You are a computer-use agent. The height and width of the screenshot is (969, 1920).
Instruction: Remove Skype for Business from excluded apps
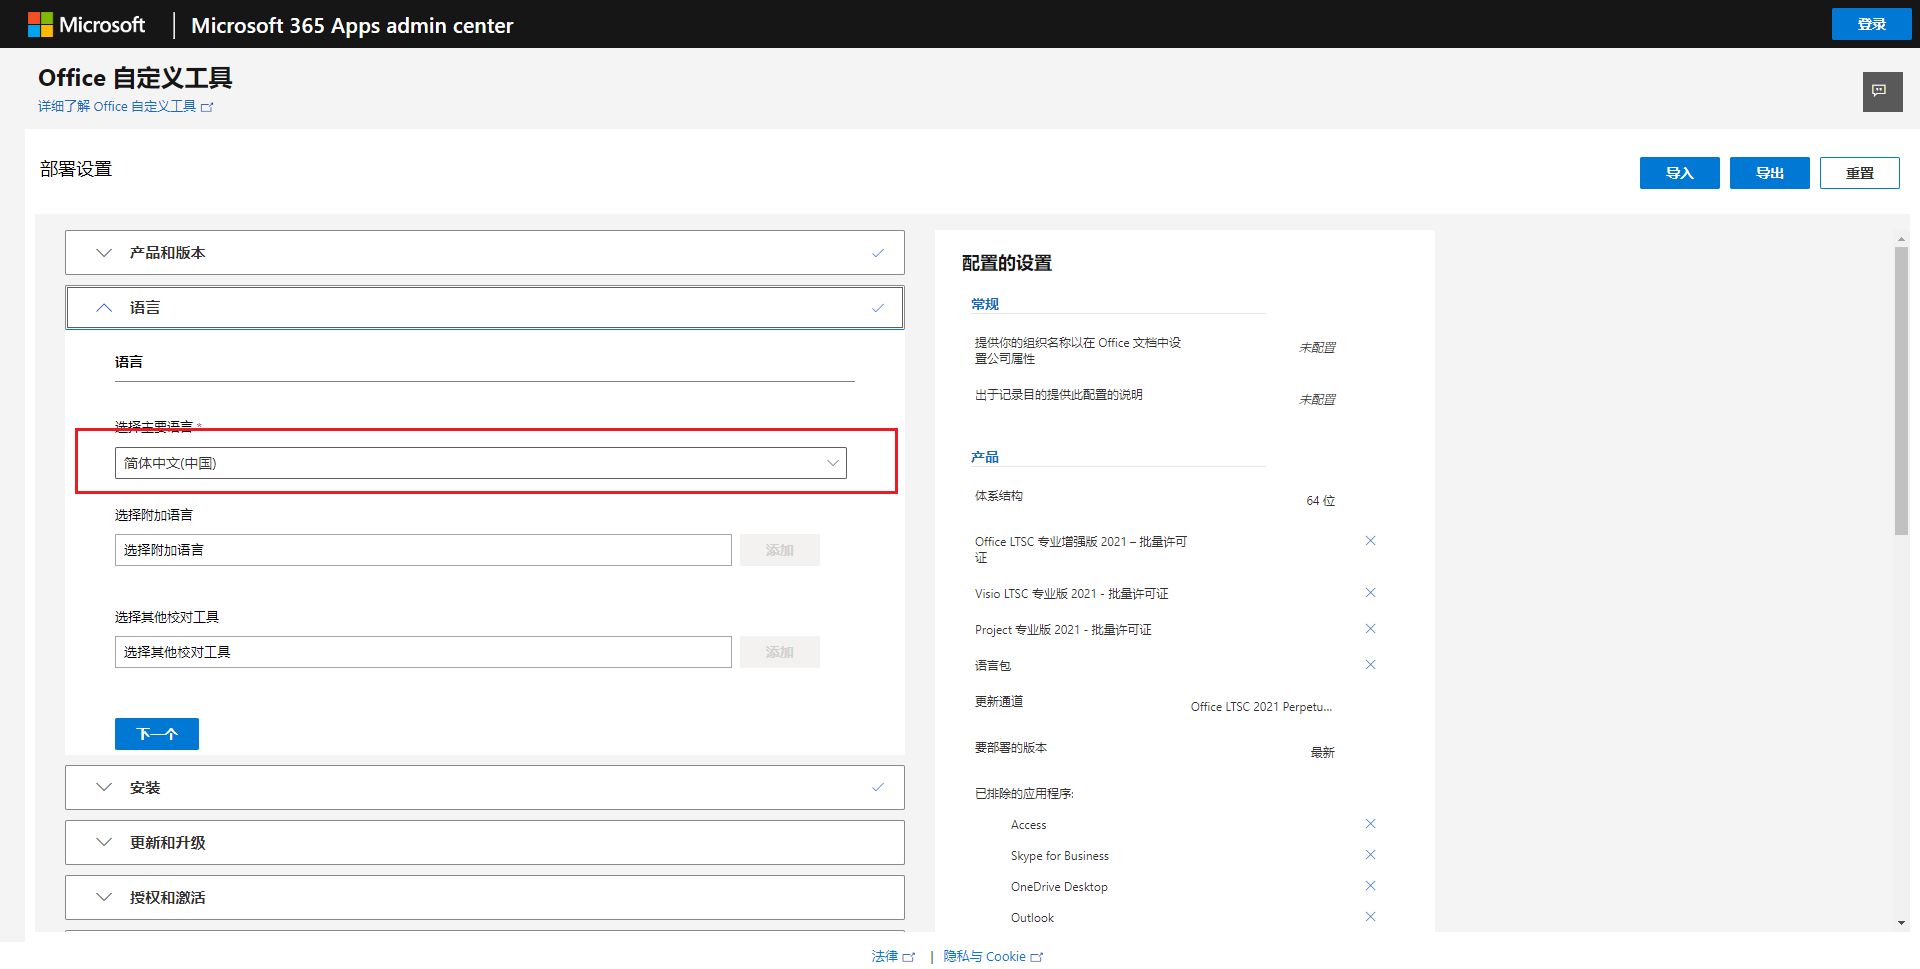pyautogui.click(x=1370, y=855)
